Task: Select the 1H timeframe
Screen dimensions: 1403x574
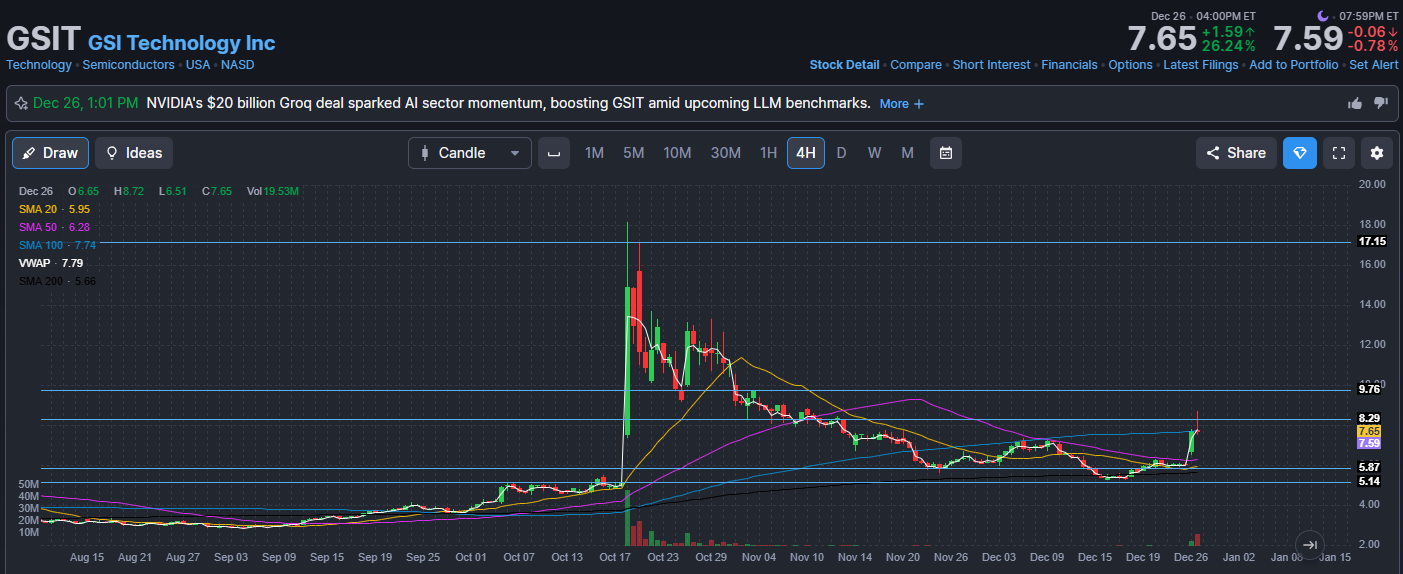Action: tap(768, 153)
